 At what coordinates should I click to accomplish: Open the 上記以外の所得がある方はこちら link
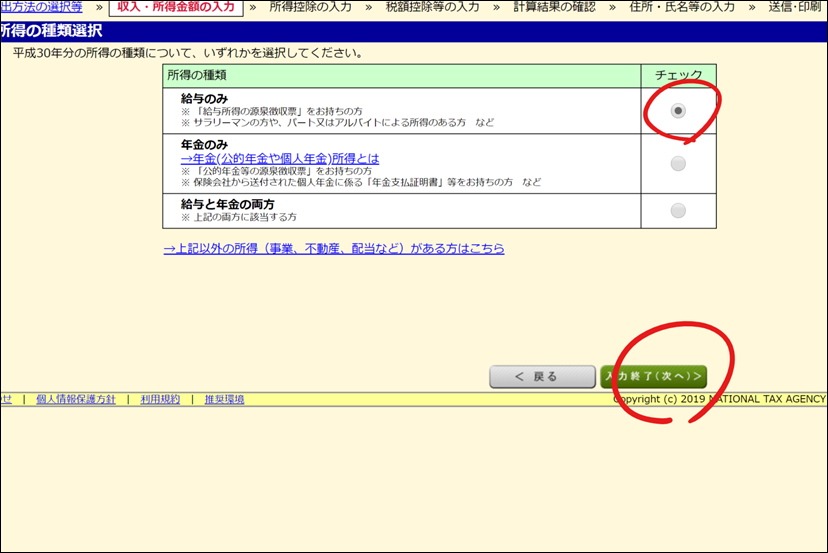point(334,248)
